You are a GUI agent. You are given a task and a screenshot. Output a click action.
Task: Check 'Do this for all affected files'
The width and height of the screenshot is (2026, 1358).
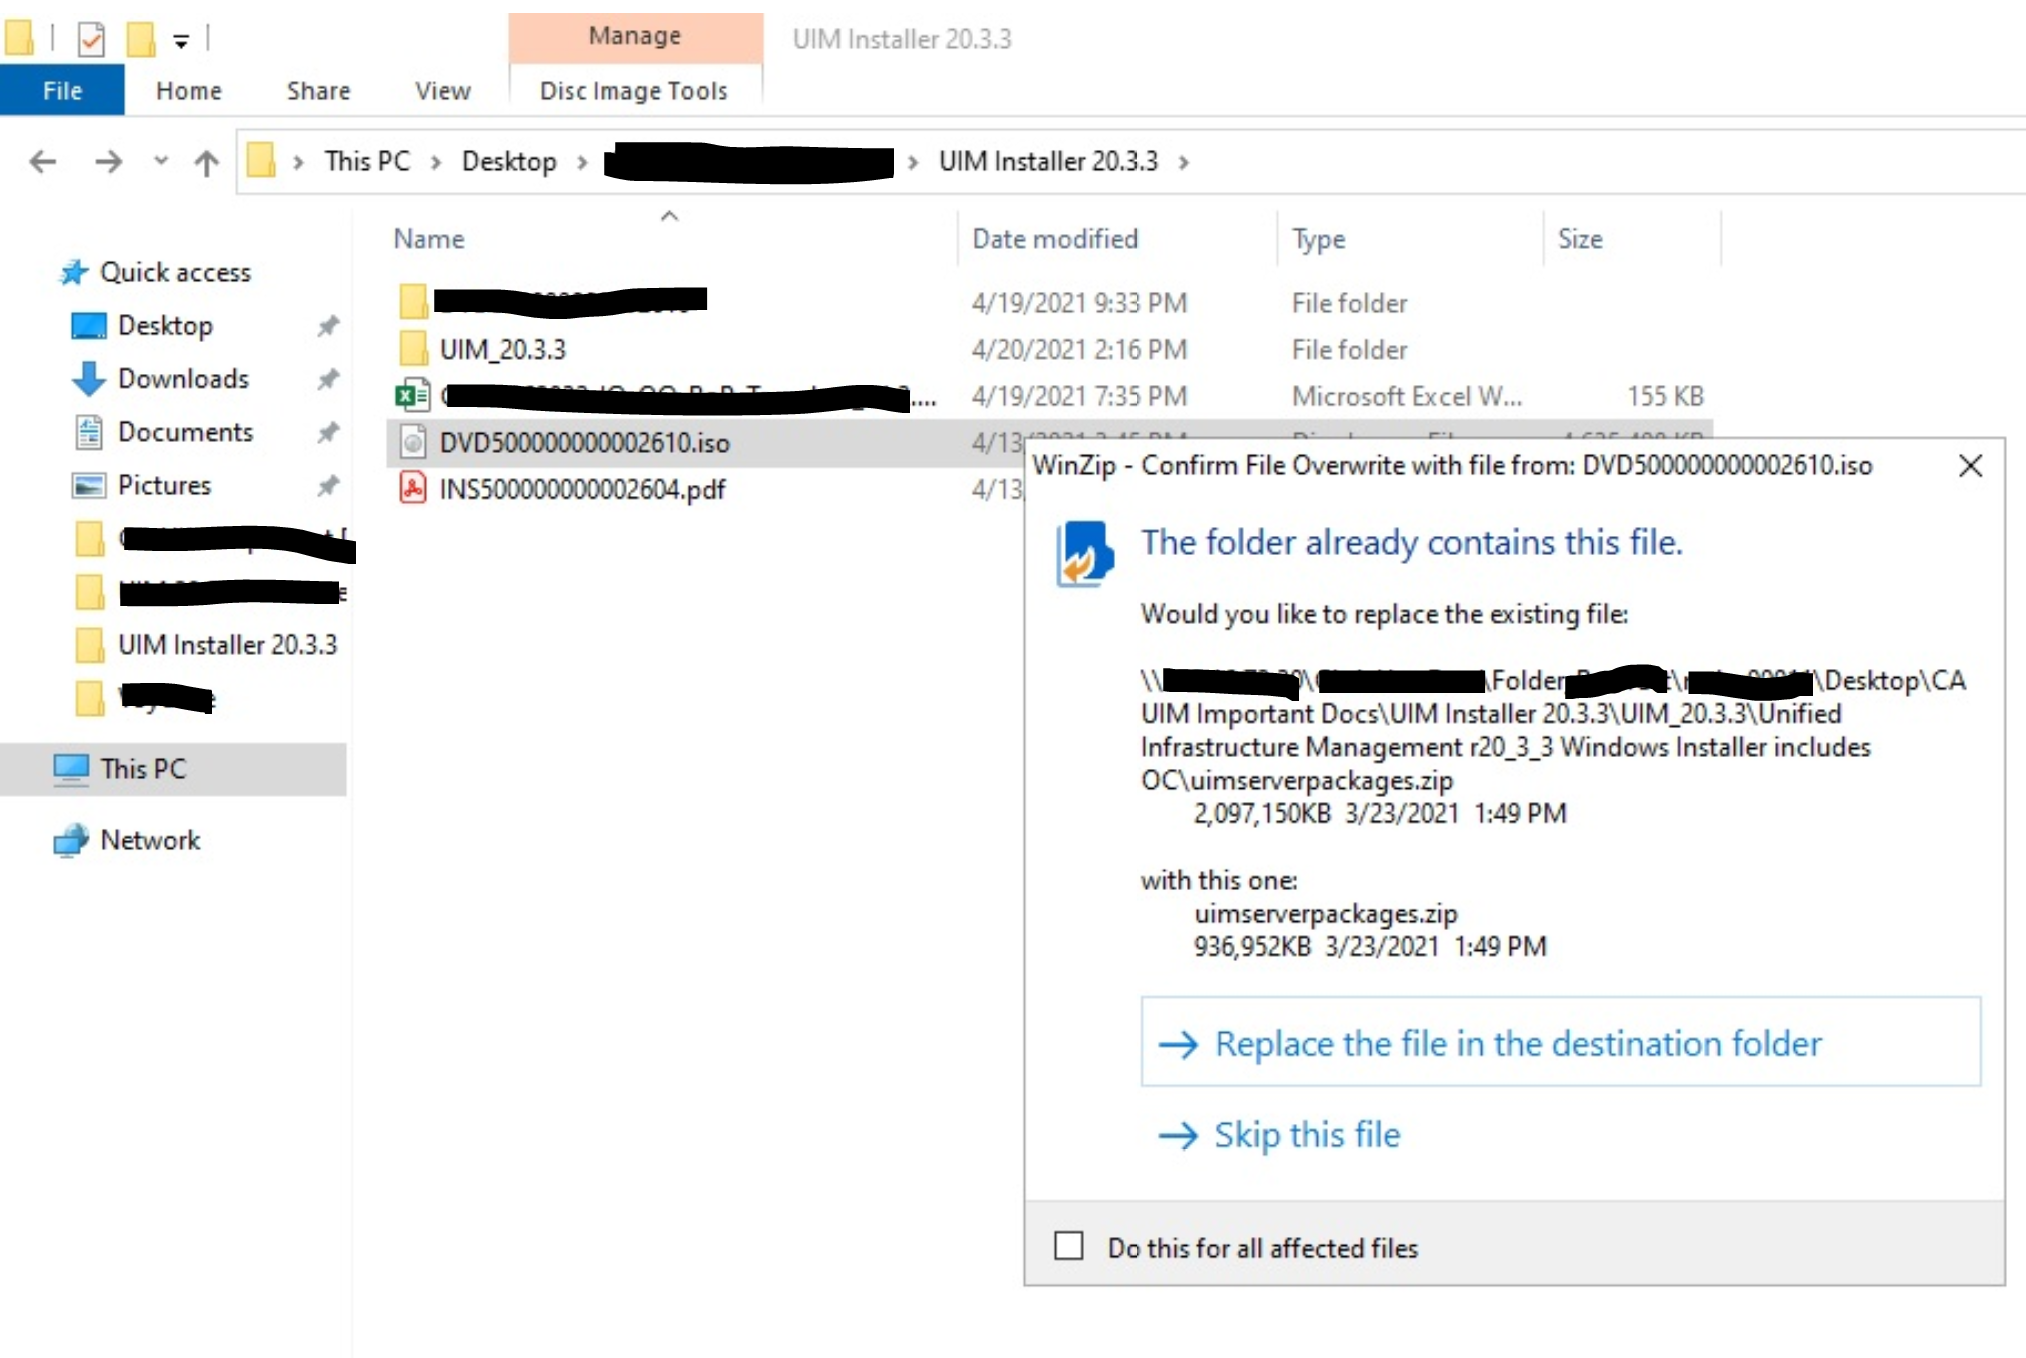[x=1069, y=1246]
